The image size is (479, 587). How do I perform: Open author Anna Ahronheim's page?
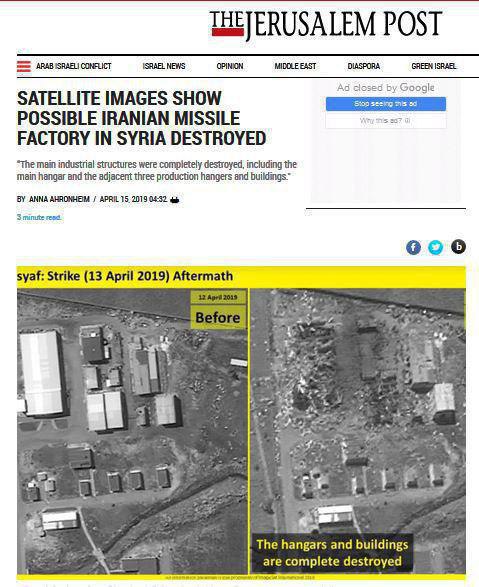[59, 199]
